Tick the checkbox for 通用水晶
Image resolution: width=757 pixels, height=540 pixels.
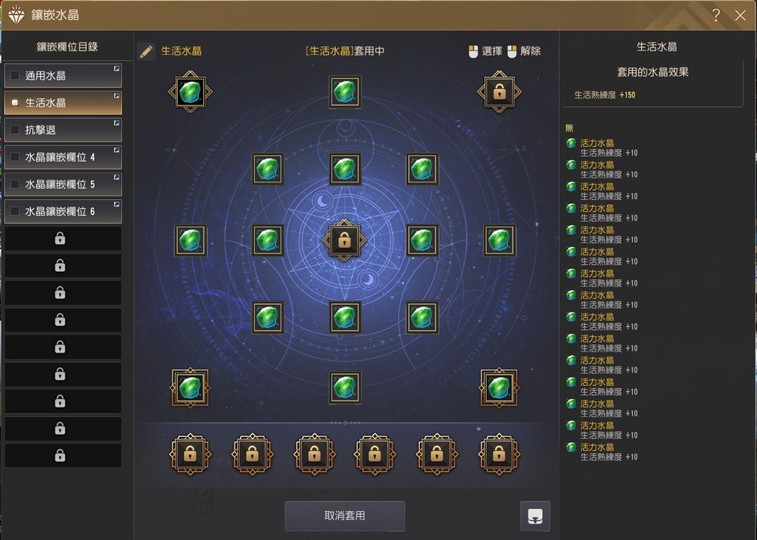tap(15, 75)
